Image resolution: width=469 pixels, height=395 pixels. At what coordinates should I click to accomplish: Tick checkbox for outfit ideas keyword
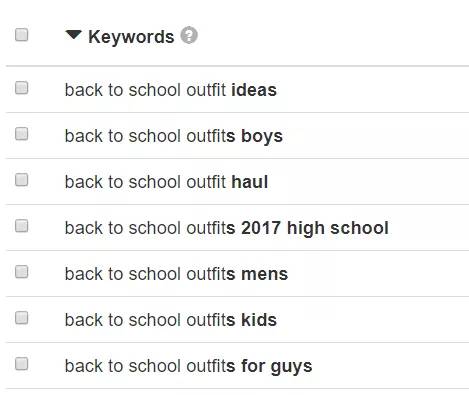point(22,88)
